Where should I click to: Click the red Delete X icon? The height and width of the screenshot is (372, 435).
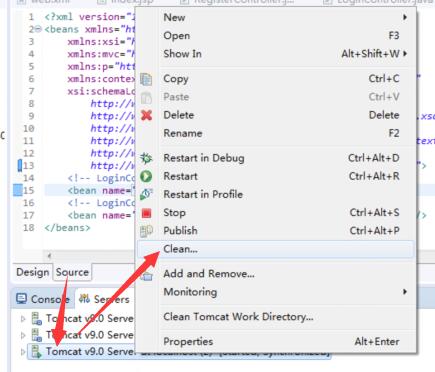[x=146, y=115]
